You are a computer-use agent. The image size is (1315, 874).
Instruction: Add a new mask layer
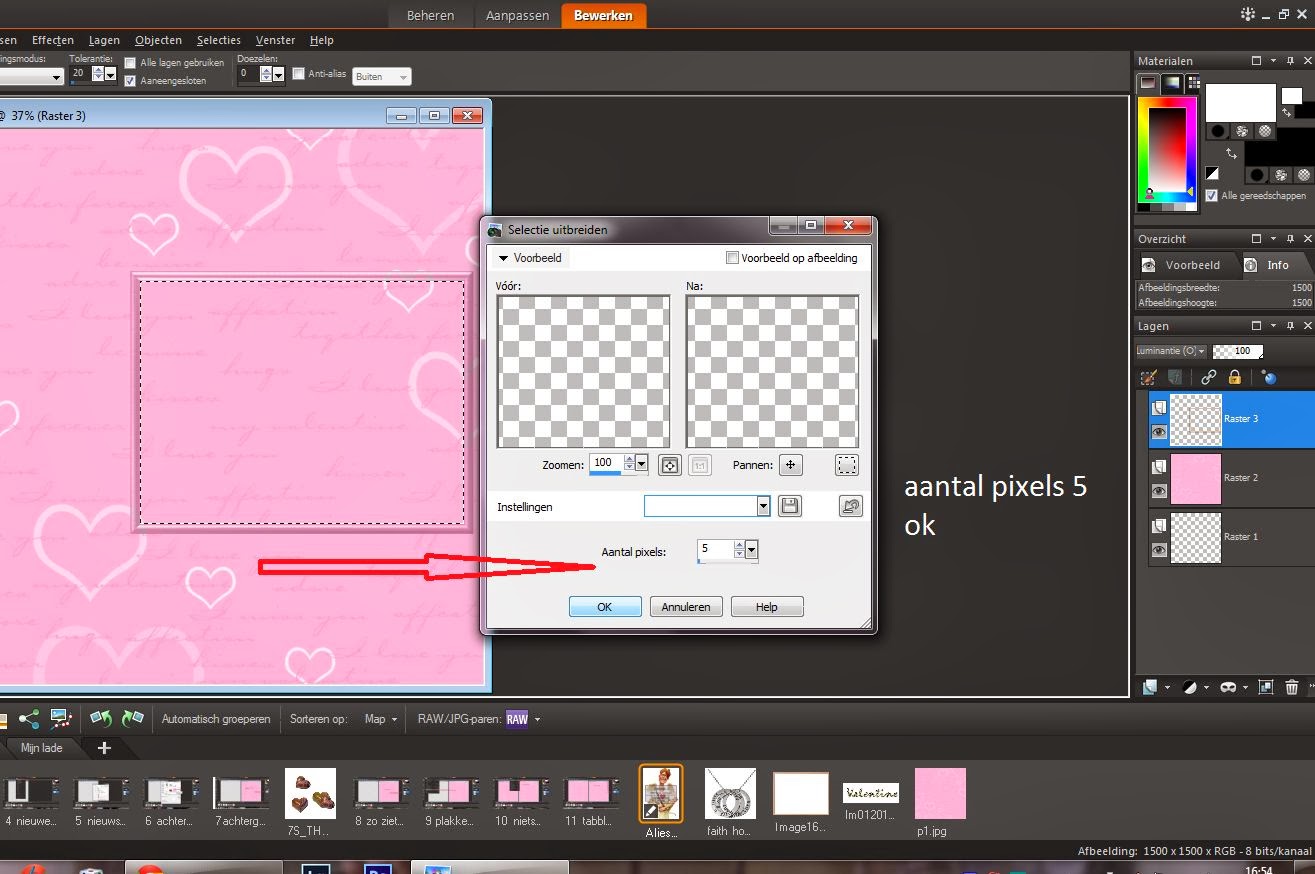[x=1228, y=687]
